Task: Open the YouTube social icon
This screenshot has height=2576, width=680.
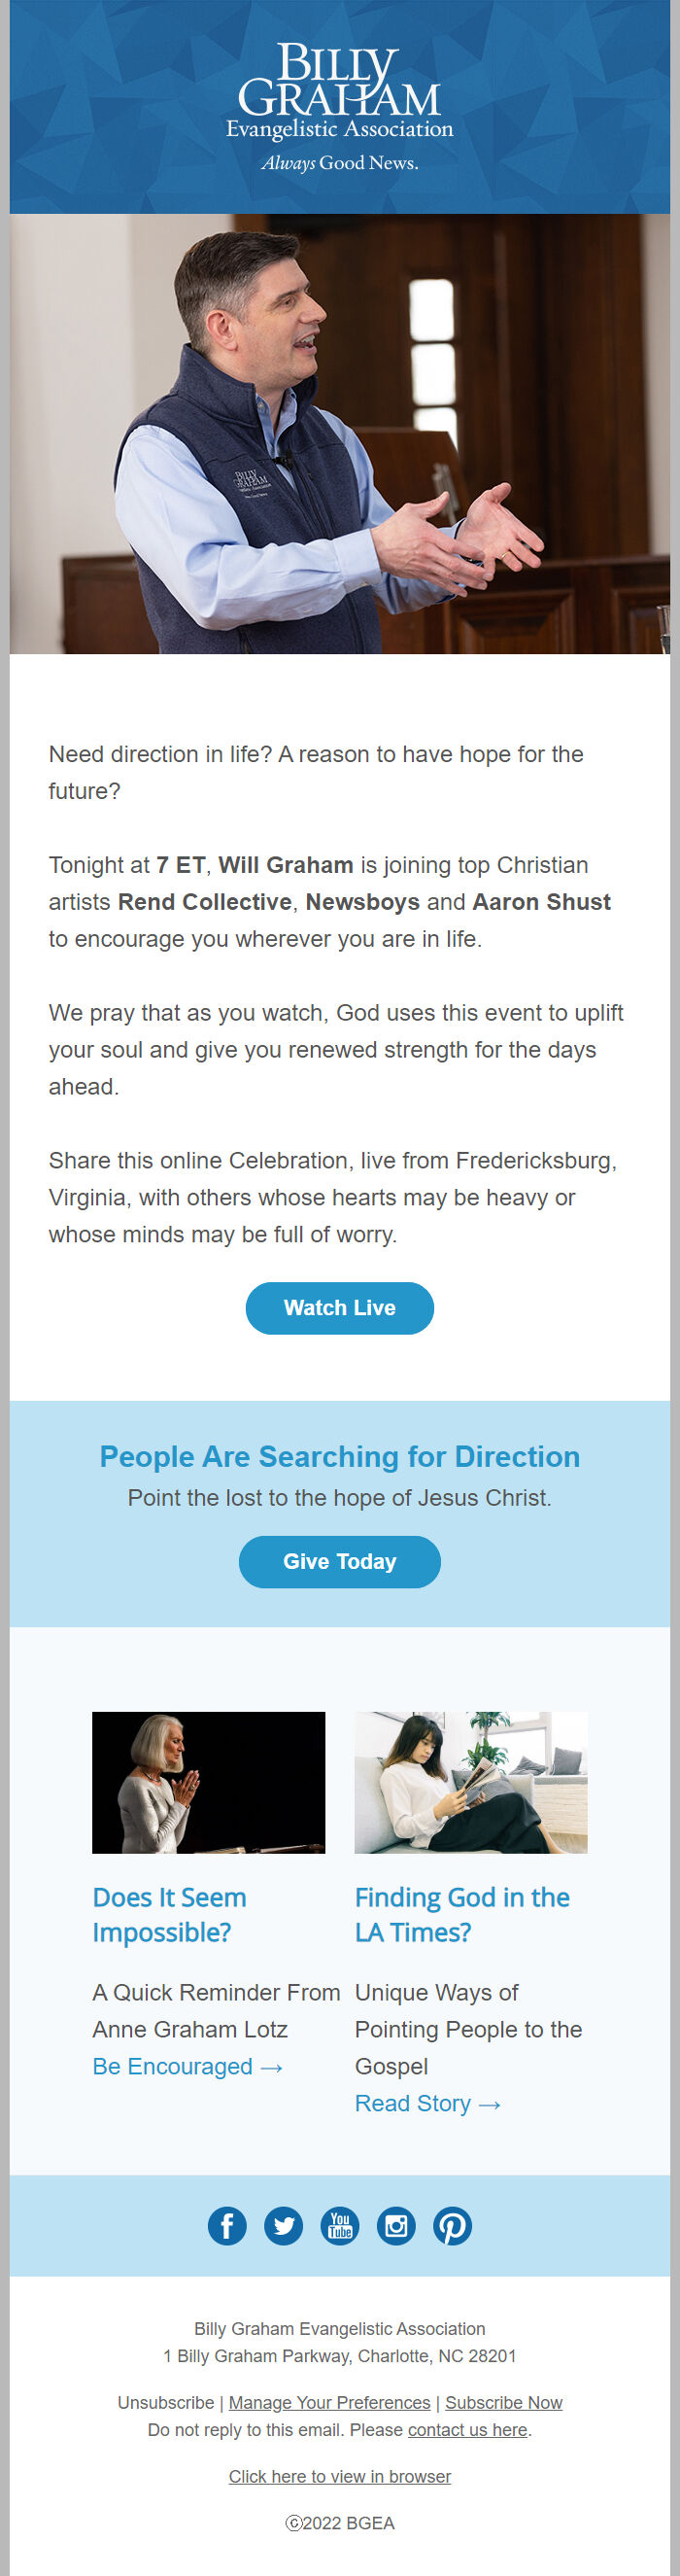Action: (340, 2225)
